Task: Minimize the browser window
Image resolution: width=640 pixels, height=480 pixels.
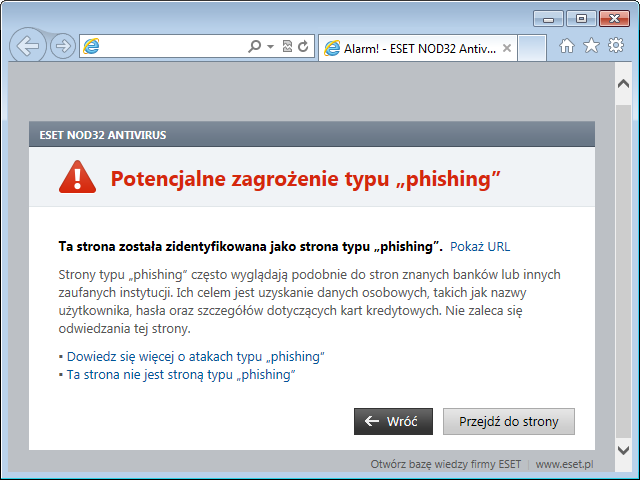Action: click(x=548, y=19)
